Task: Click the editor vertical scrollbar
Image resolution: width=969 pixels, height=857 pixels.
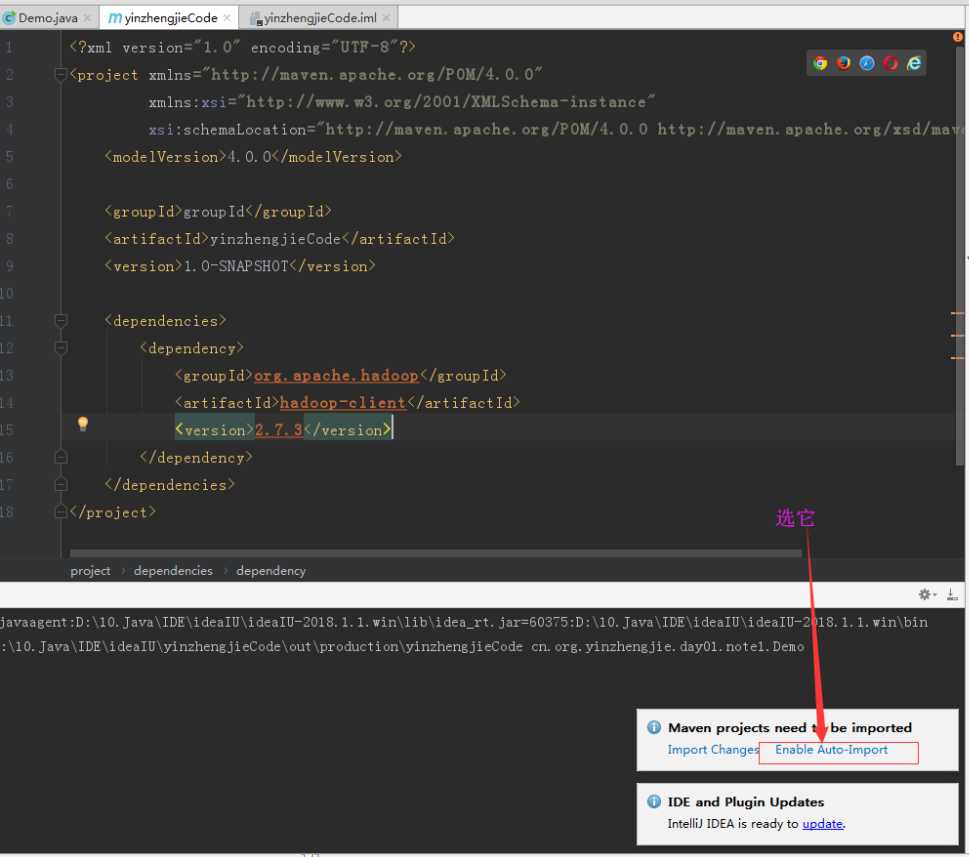Action: [x=960, y=256]
